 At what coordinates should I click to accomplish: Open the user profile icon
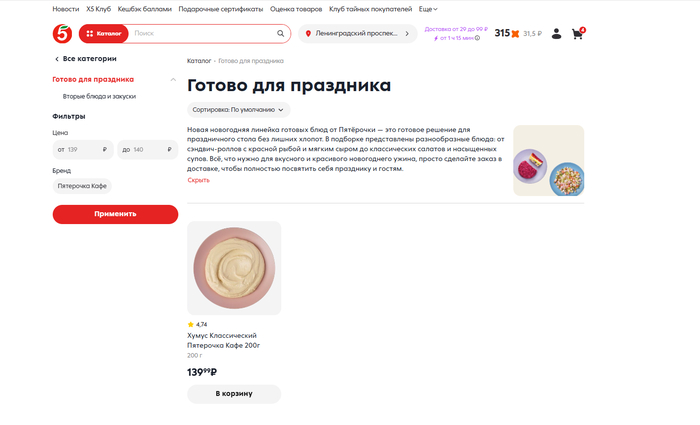556,34
